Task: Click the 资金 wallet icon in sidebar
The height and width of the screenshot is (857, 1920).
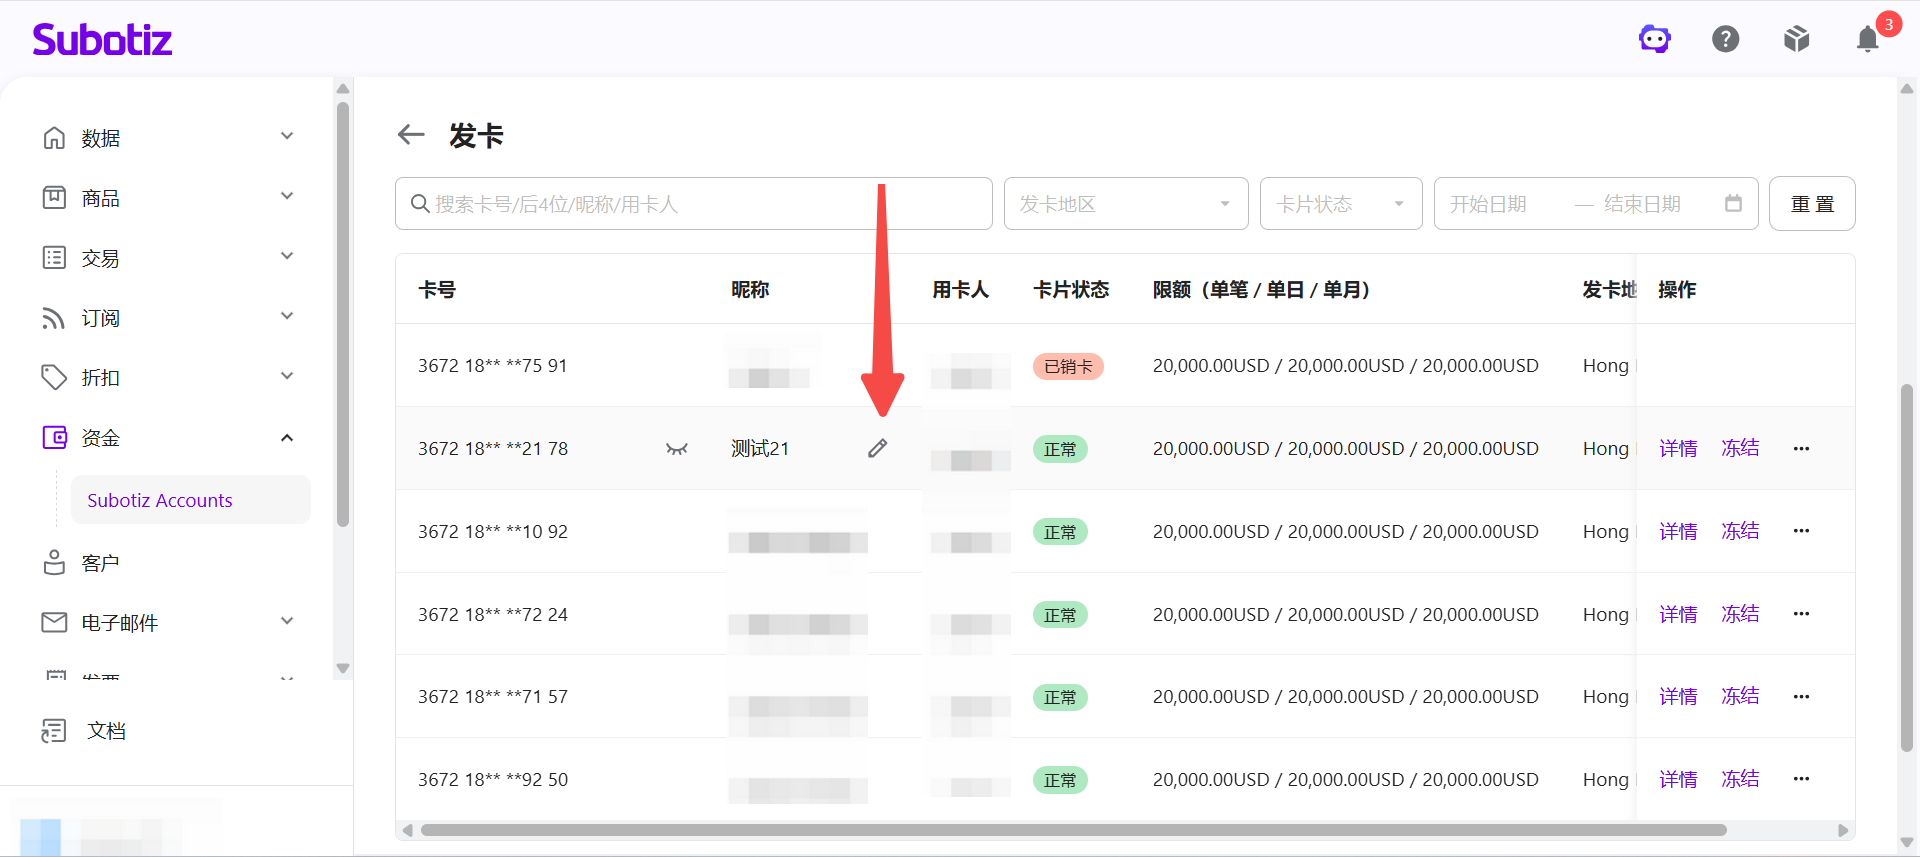Action: coord(54,437)
